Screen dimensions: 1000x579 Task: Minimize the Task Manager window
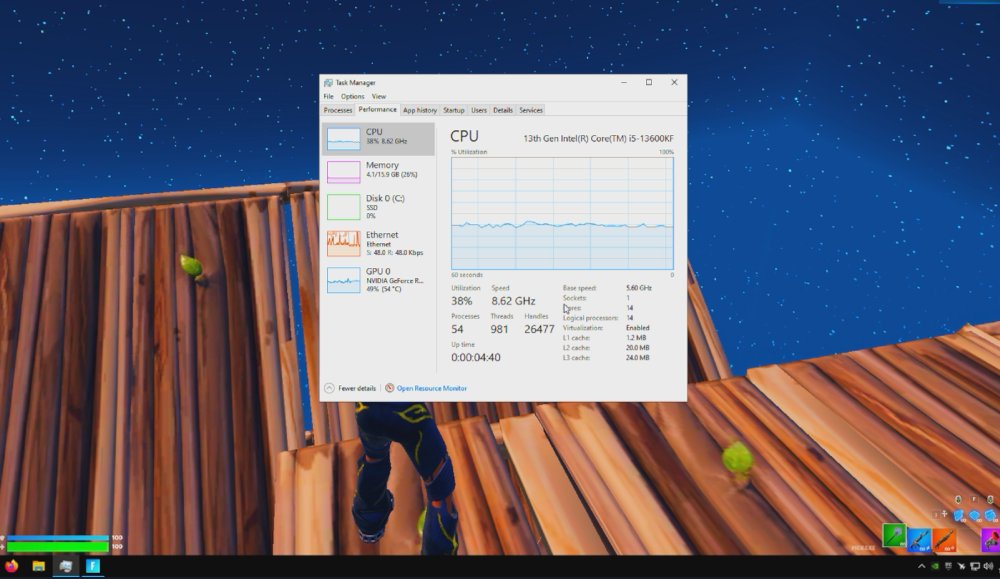tap(624, 82)
